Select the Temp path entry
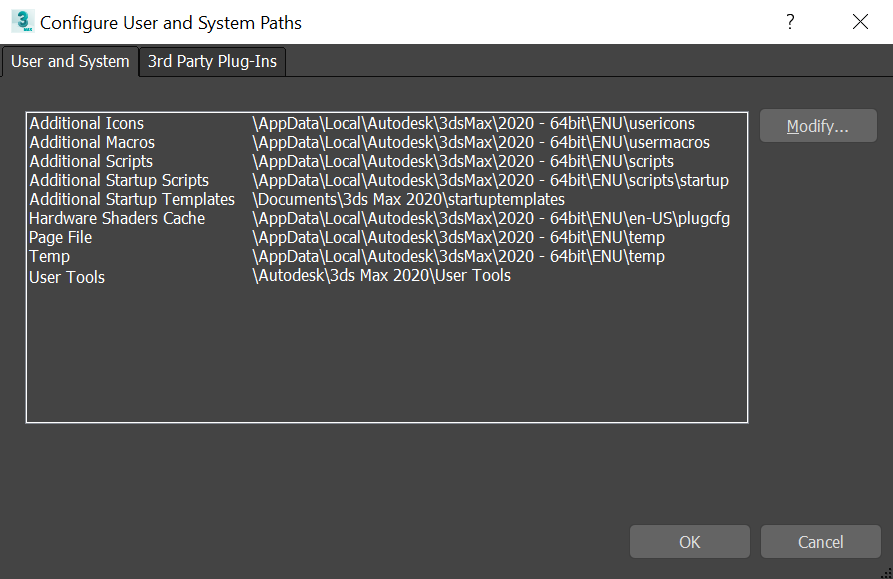 click(50, 257)
